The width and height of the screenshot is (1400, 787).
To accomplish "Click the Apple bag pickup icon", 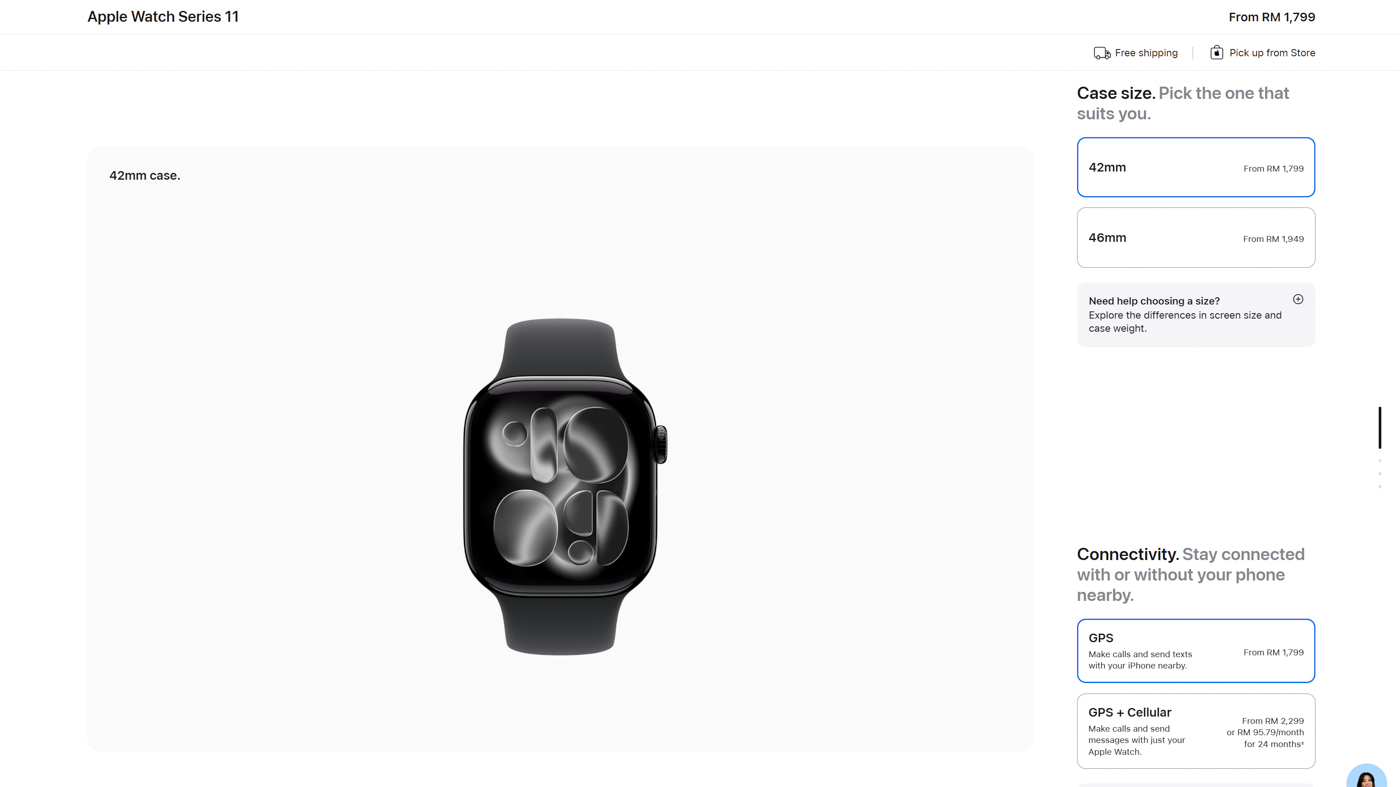I will pyautogui.click(x=1216, y=53).
